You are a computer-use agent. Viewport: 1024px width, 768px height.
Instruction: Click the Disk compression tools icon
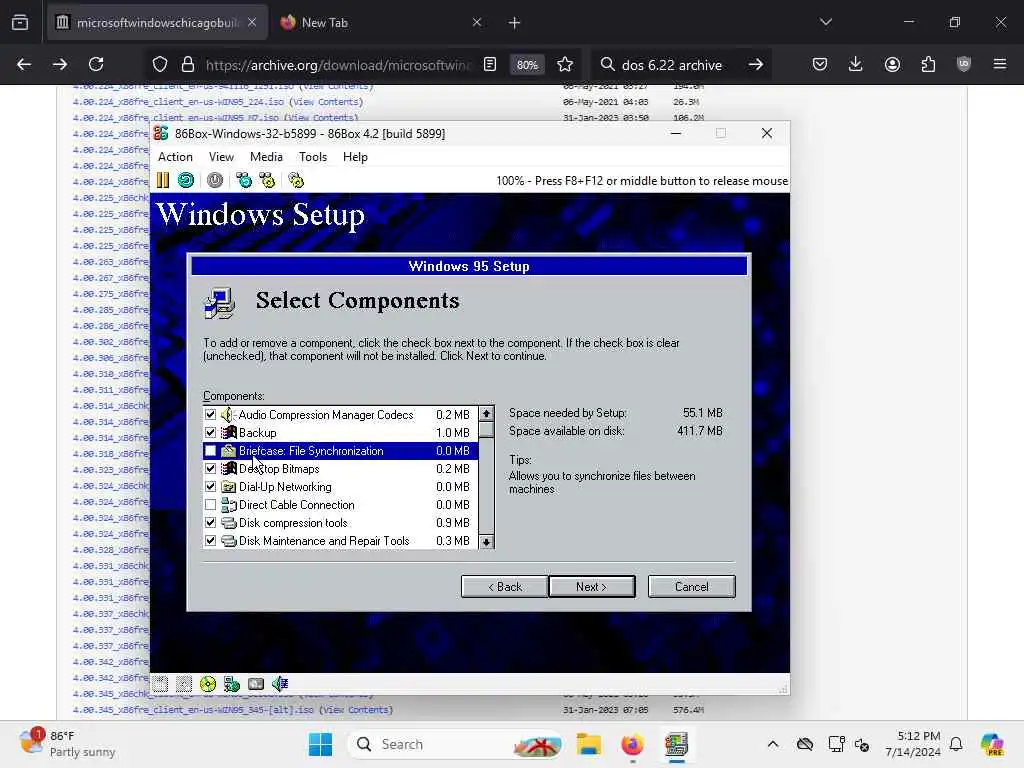pos(228,522)
